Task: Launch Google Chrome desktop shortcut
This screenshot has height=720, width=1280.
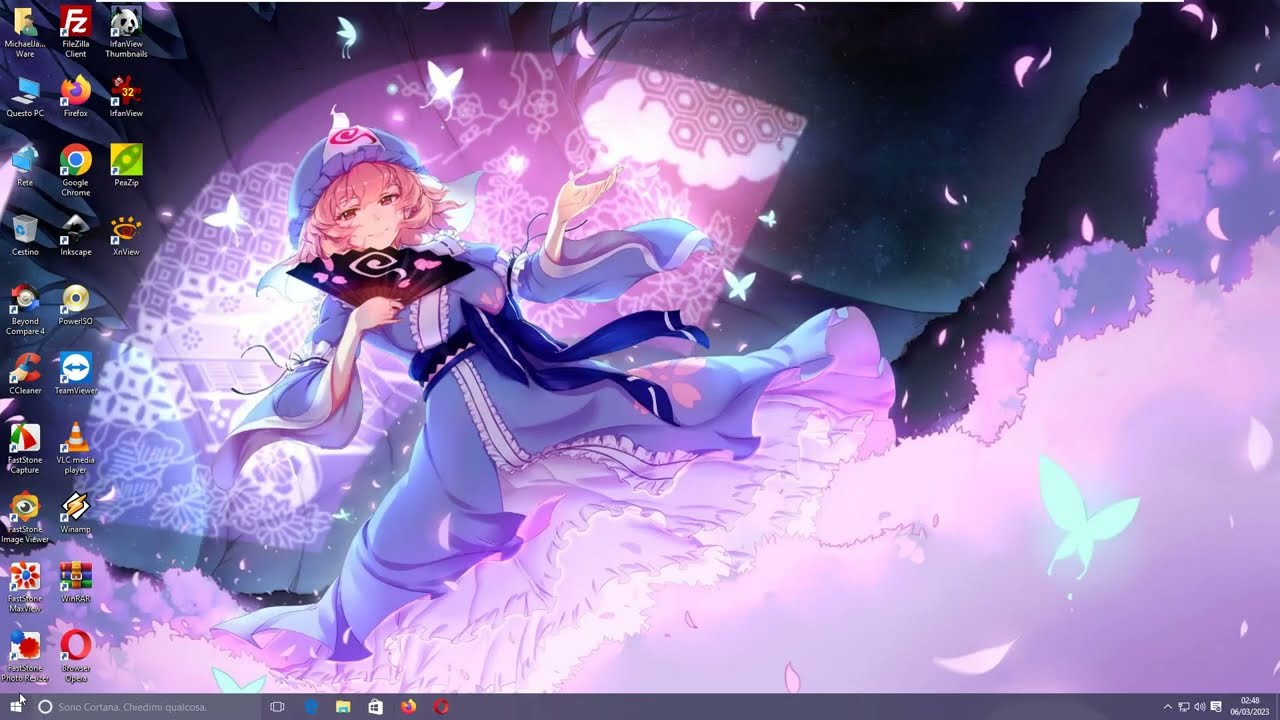Action: (75, 170)
